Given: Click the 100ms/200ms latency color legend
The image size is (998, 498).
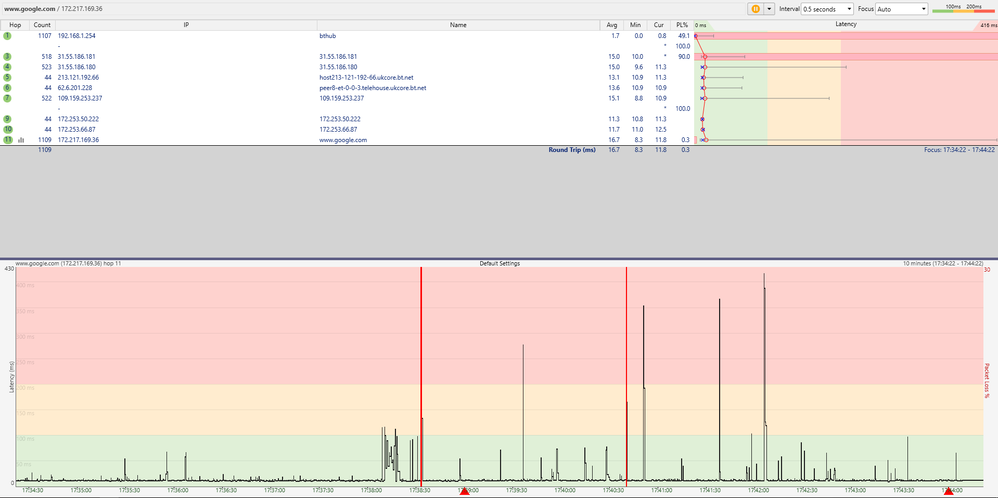Looking at the screenshot, I should pos(964,8).
